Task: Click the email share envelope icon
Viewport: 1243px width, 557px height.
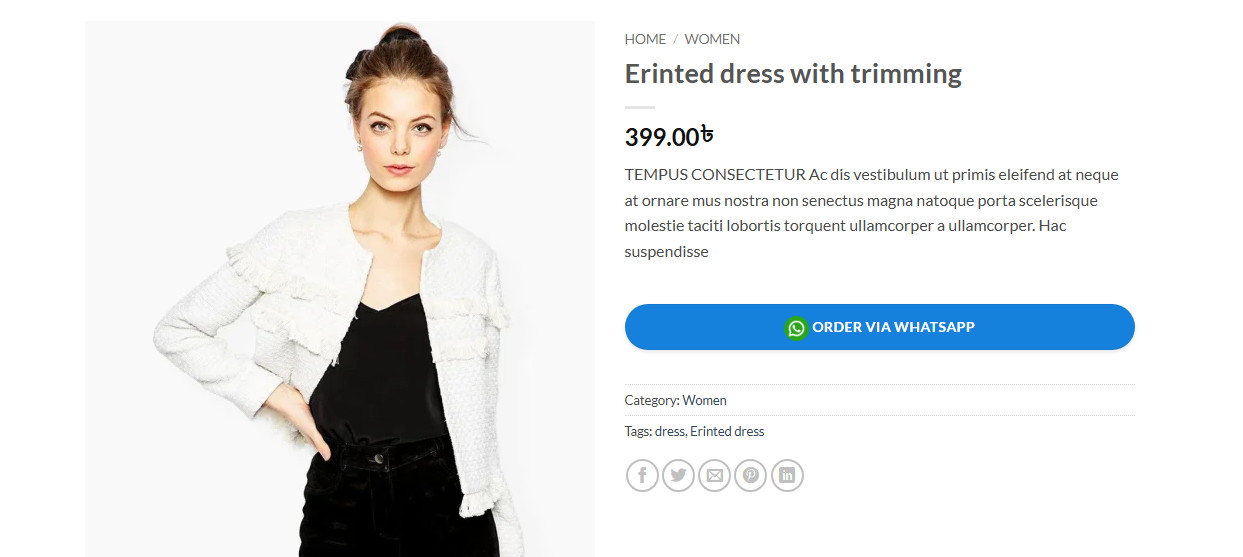Action: pos(714,475)
